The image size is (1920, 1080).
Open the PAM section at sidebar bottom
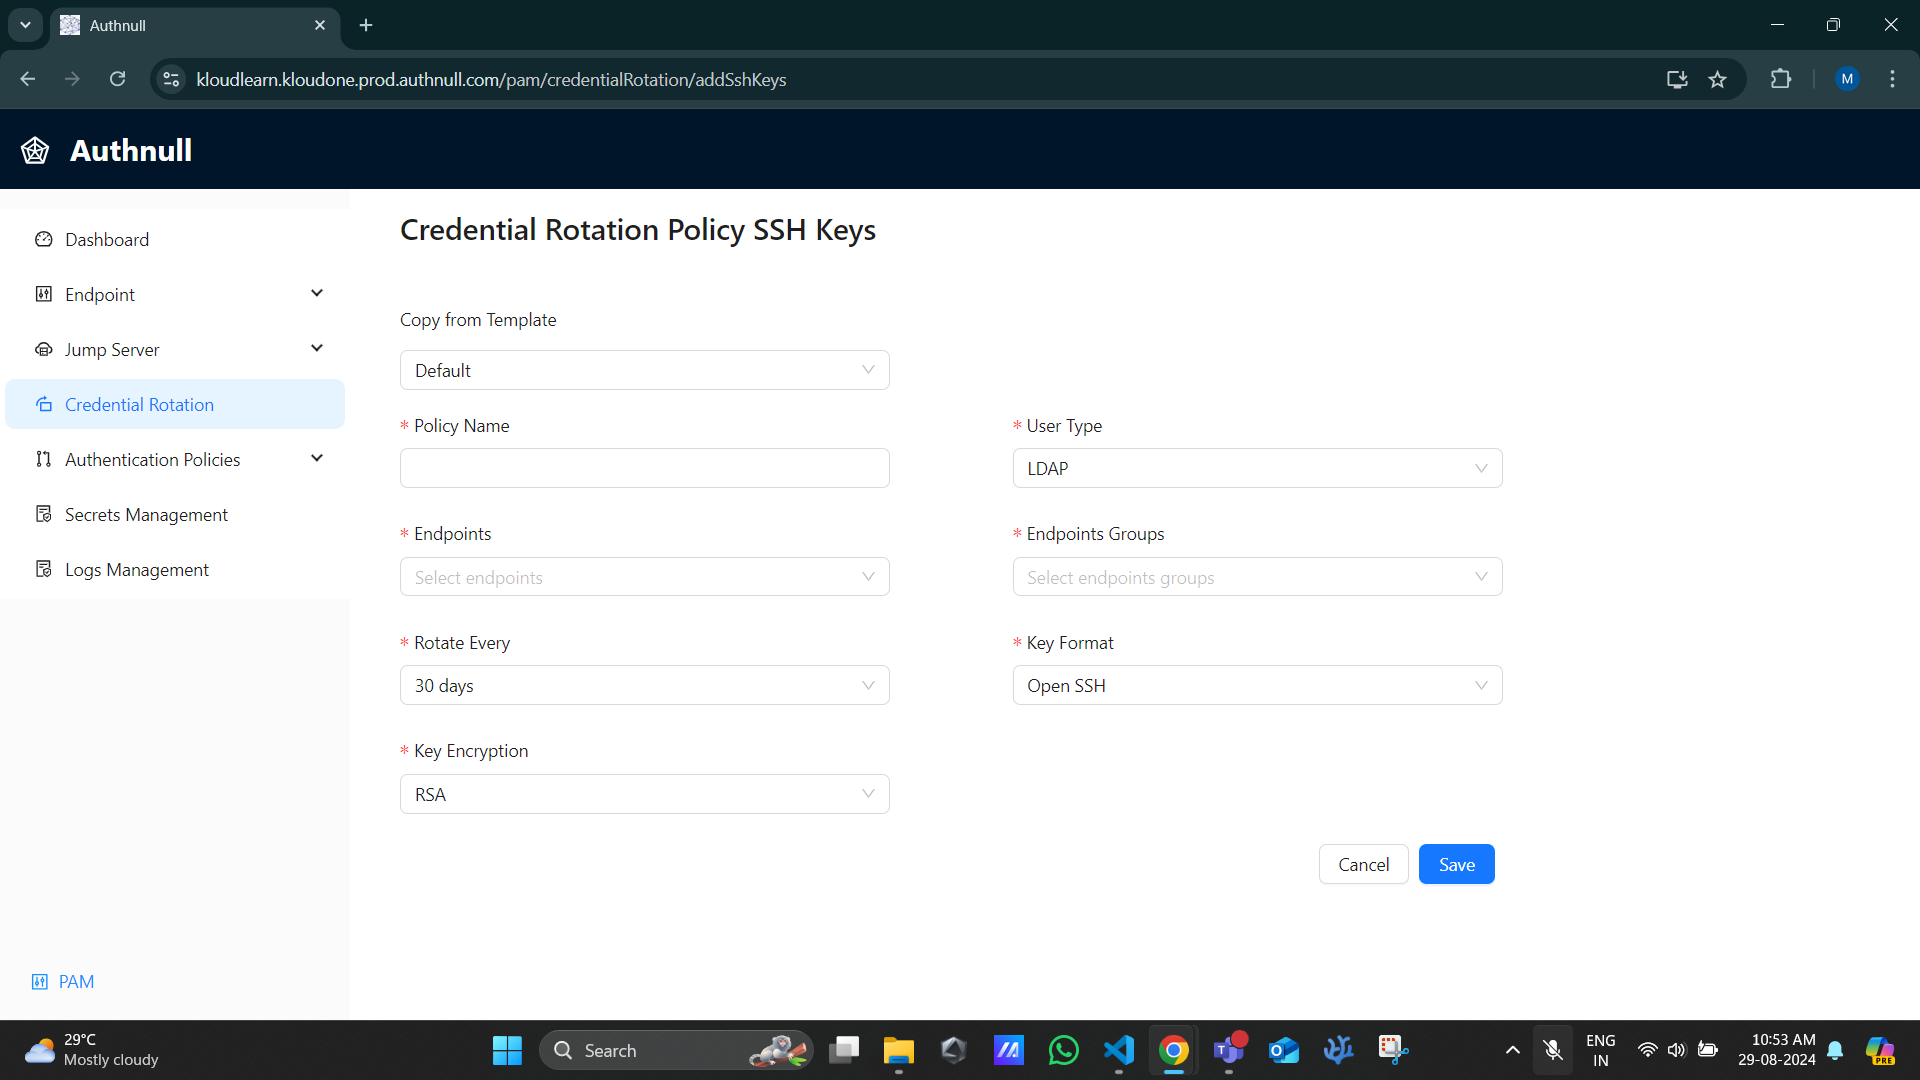point(62,981)
